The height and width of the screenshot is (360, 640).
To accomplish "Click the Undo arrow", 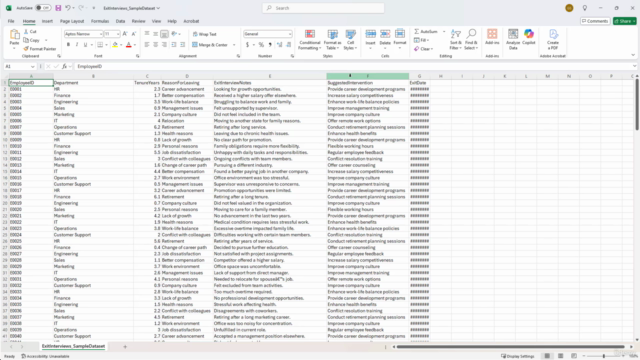I will (68, 8).
